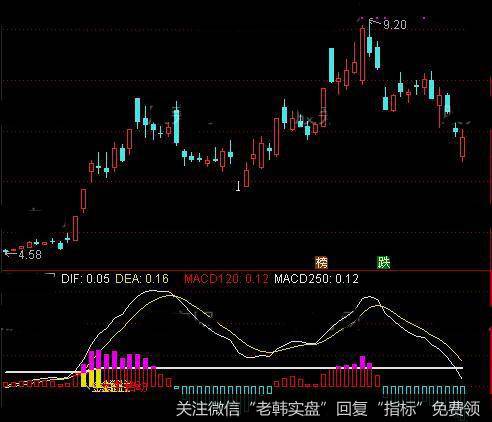Screen dimensions: 492x422
Task: Click the white "1" marker below the candlestick
Action: (238, 186)
